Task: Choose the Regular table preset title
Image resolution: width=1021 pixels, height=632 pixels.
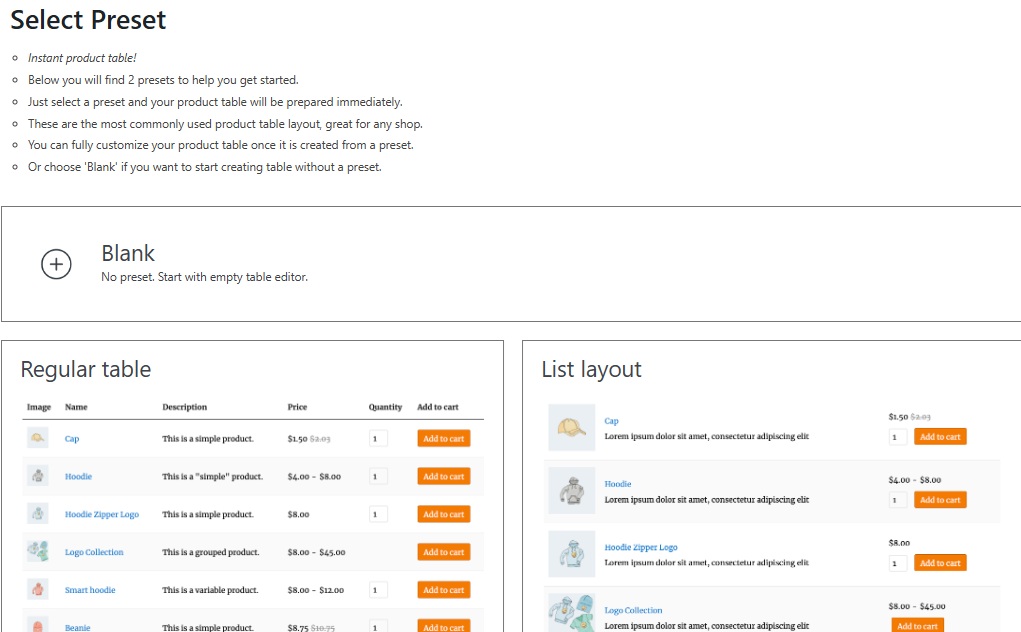Action: [86, 369]
